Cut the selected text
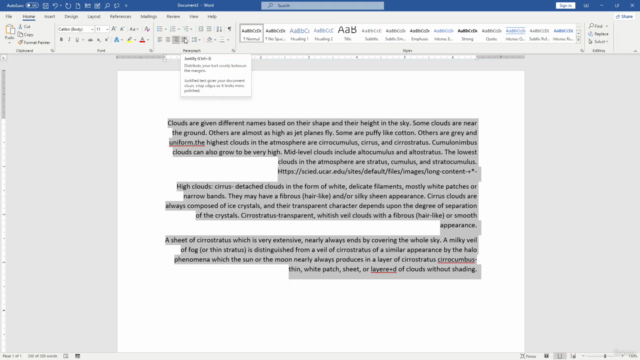 (24, 27)
